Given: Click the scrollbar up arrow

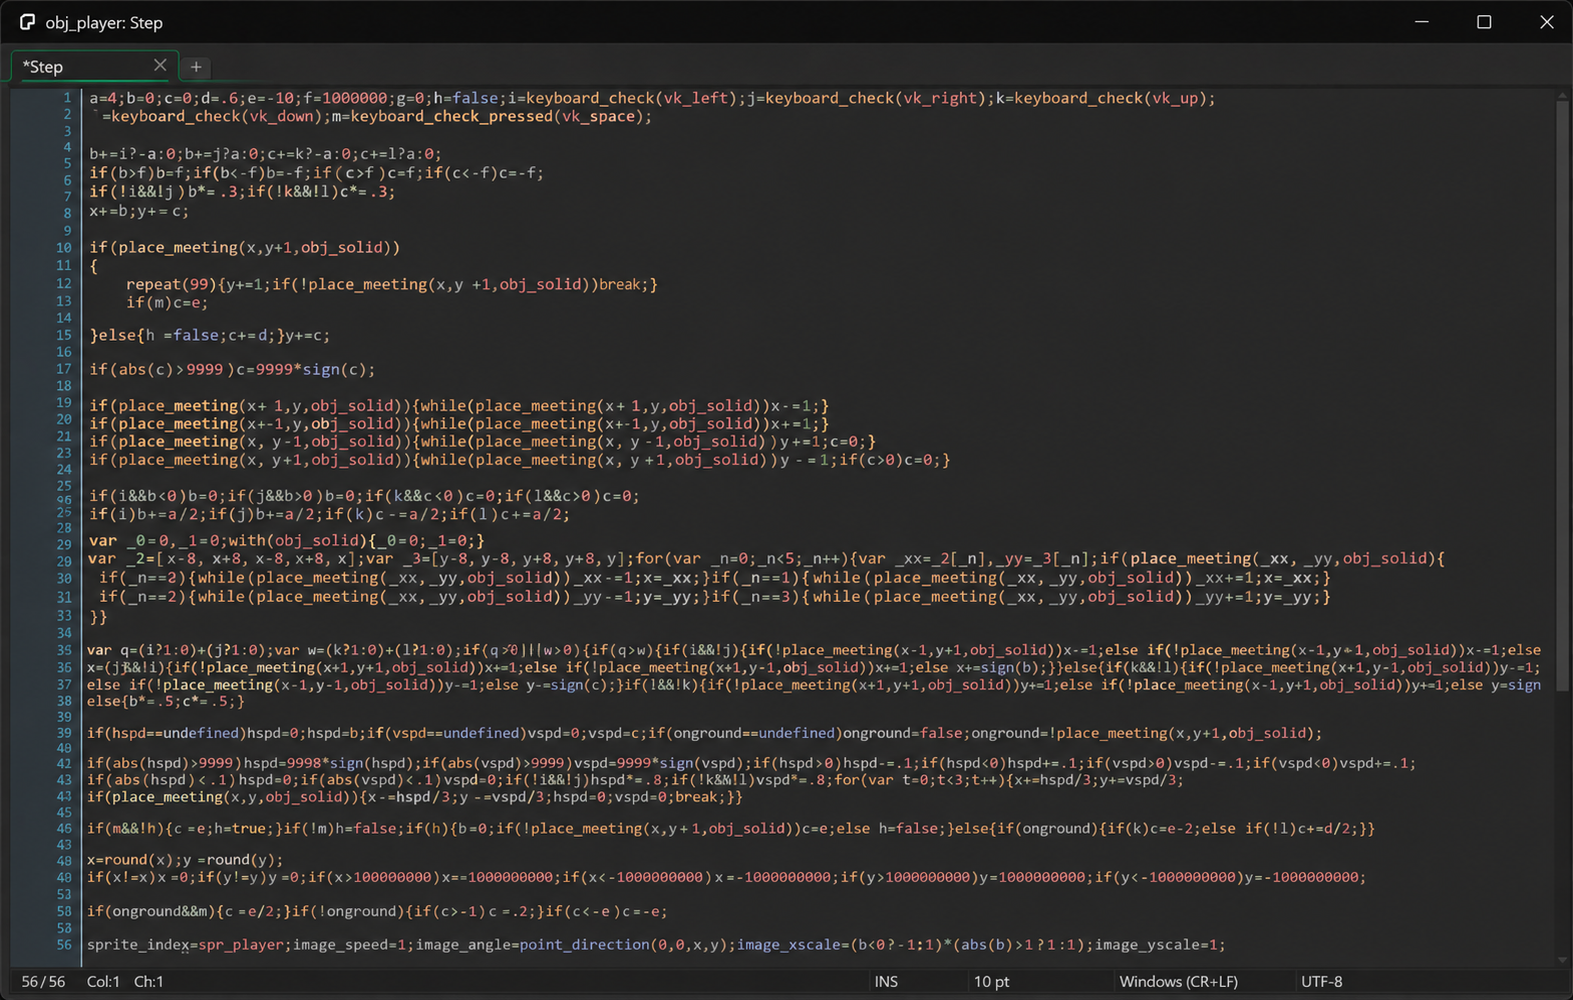Looking at the screenshot, I should [1562, 94].
